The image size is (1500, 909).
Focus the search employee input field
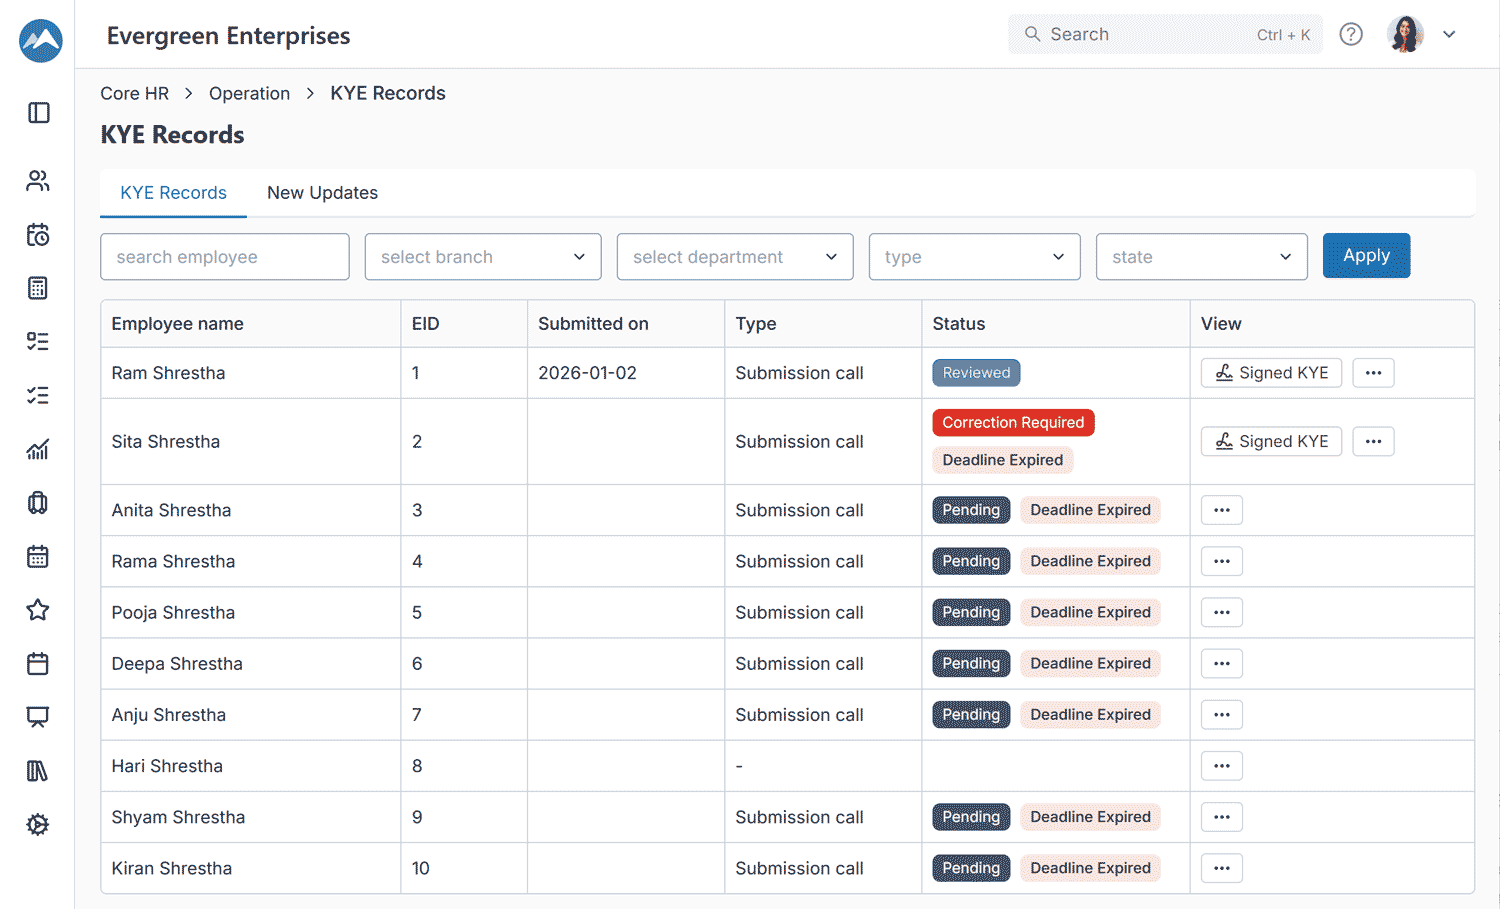225,257
